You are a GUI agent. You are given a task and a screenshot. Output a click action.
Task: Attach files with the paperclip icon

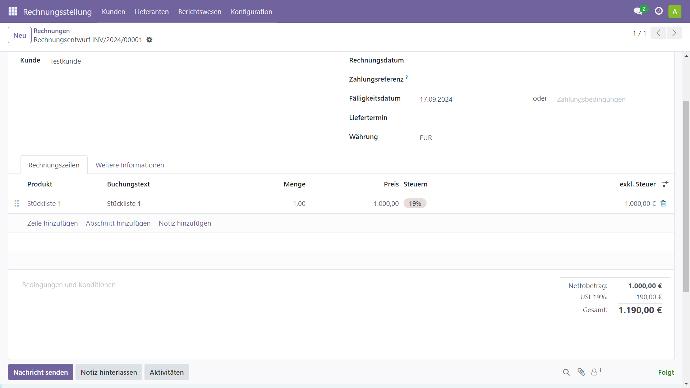tap(581, 372)
